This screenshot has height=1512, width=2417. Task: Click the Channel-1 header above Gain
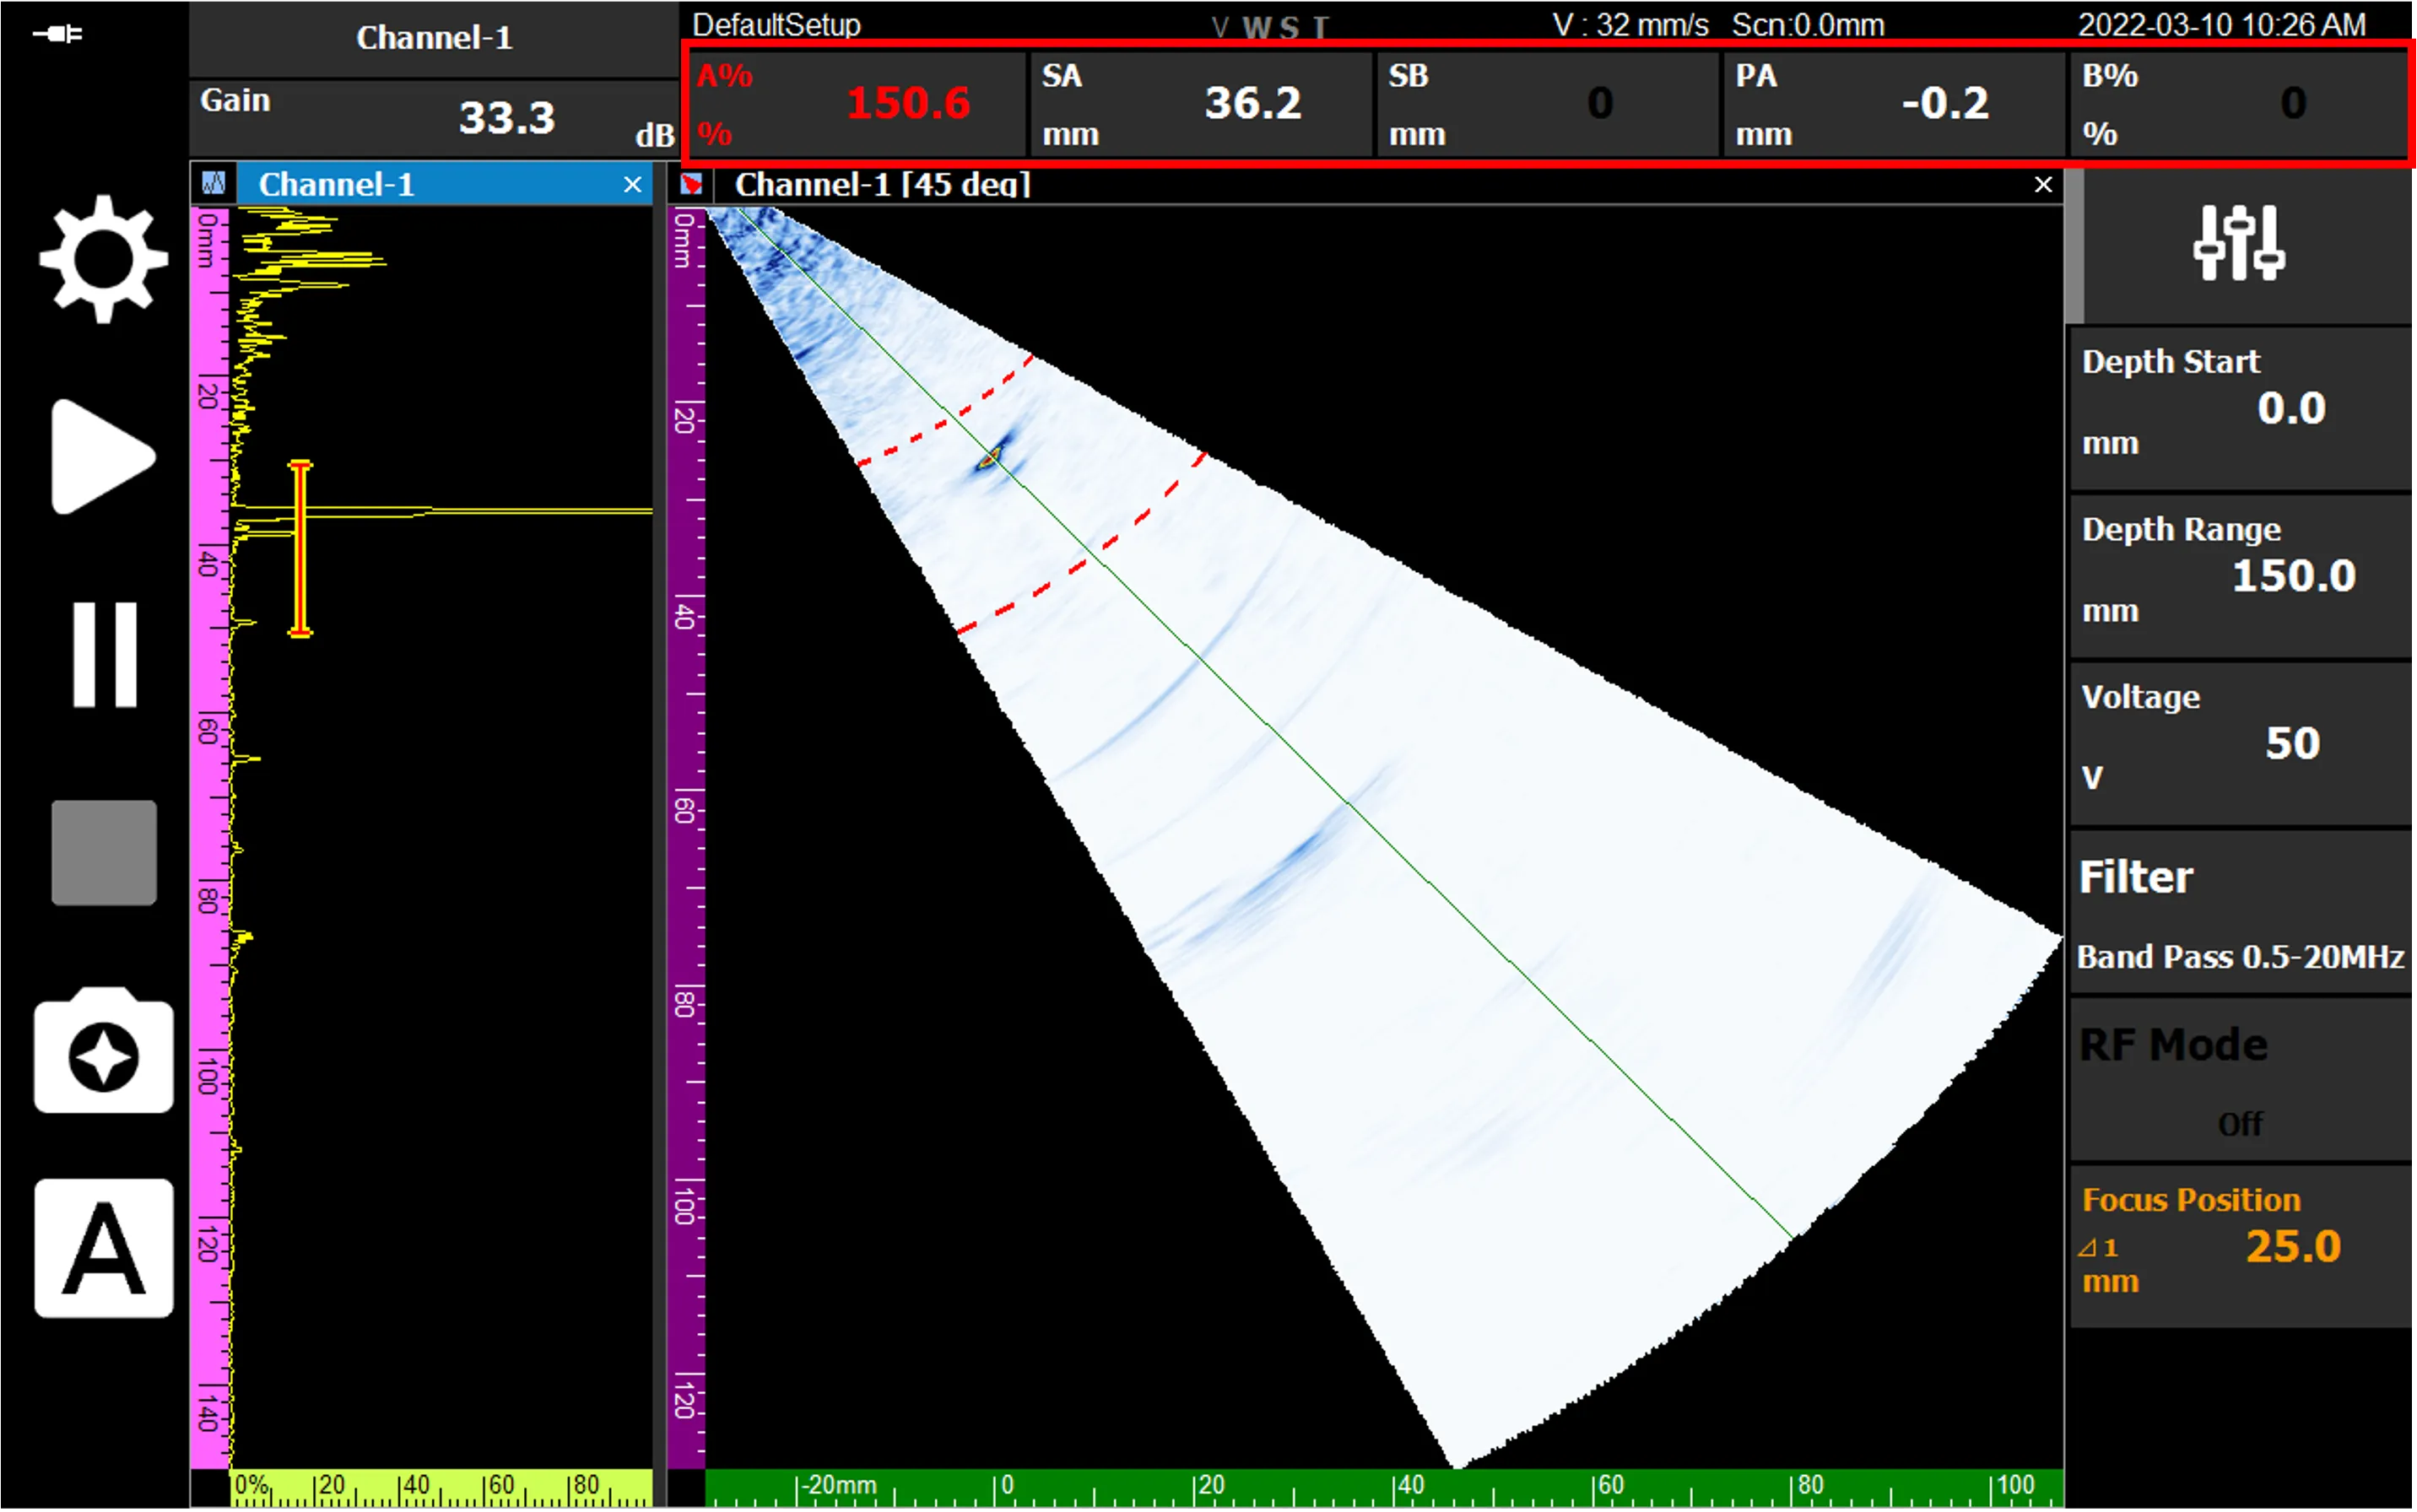point(434,38)
